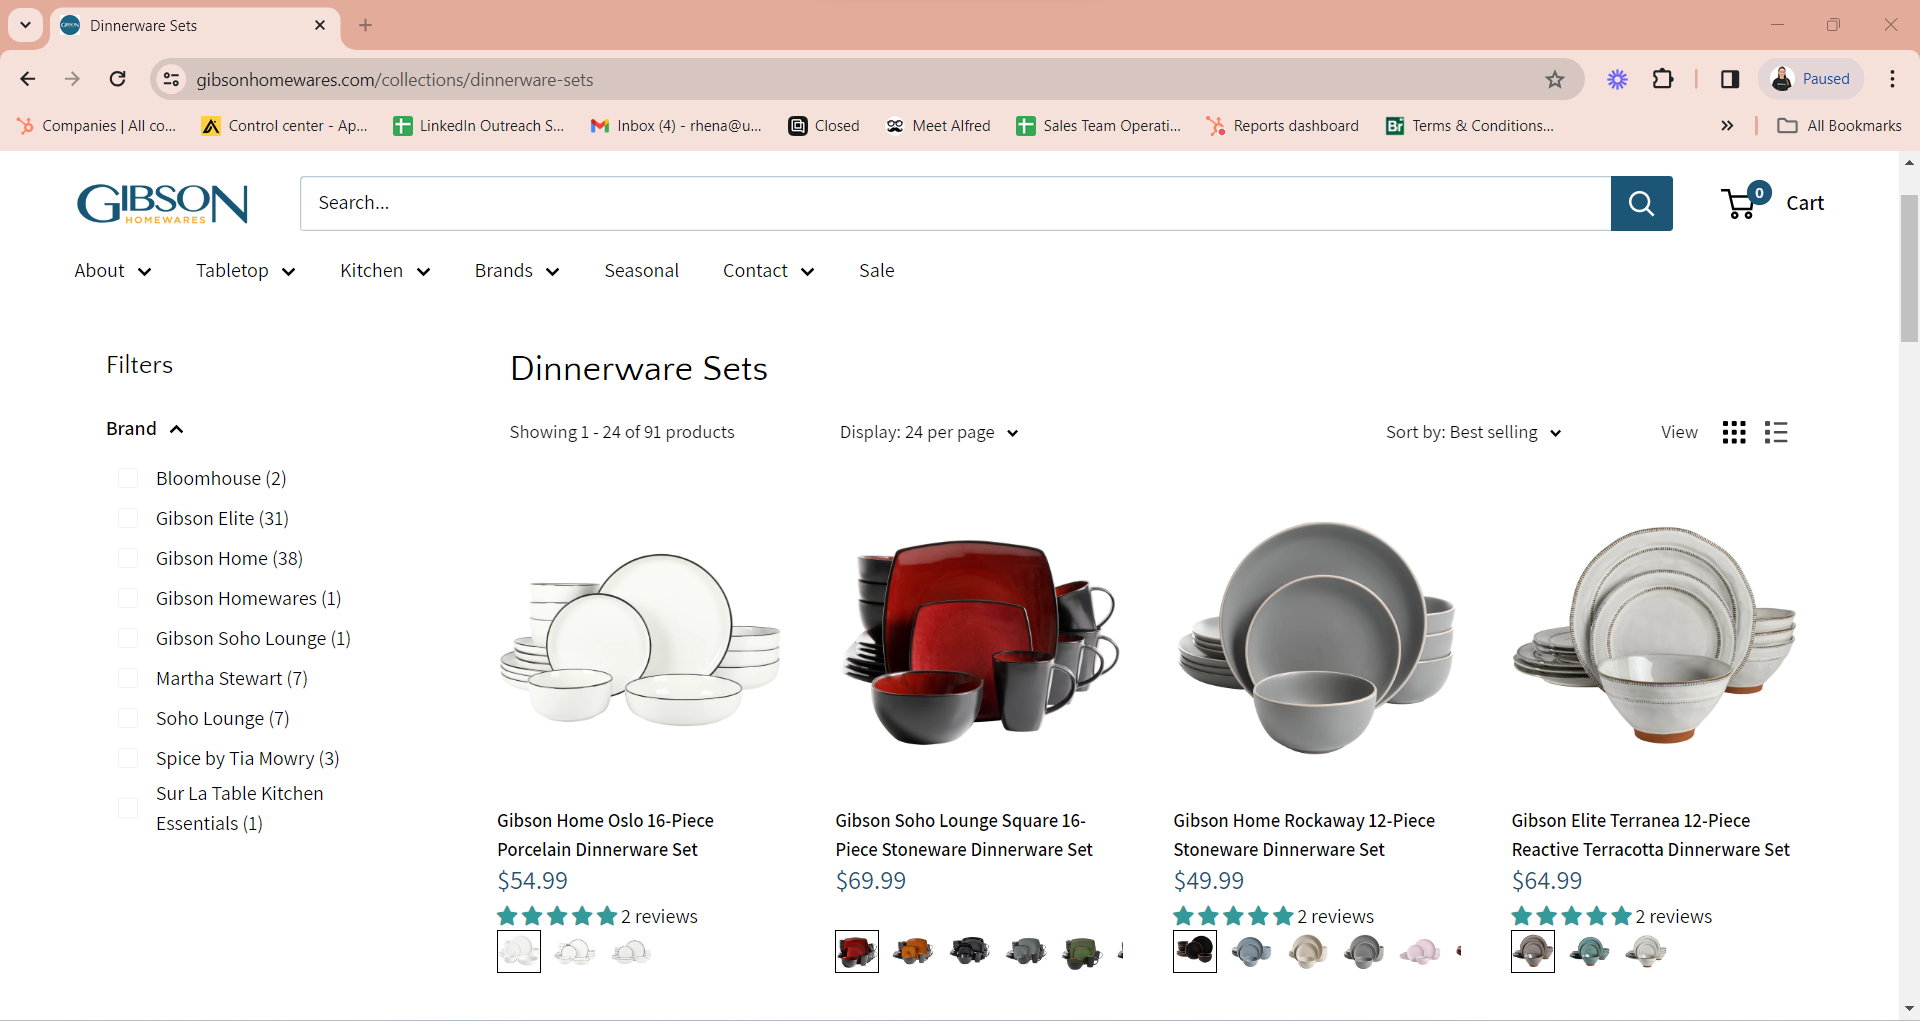
Task: Check the Soho Lounge (7) brand filter
Action: click(x=128, y=718)
